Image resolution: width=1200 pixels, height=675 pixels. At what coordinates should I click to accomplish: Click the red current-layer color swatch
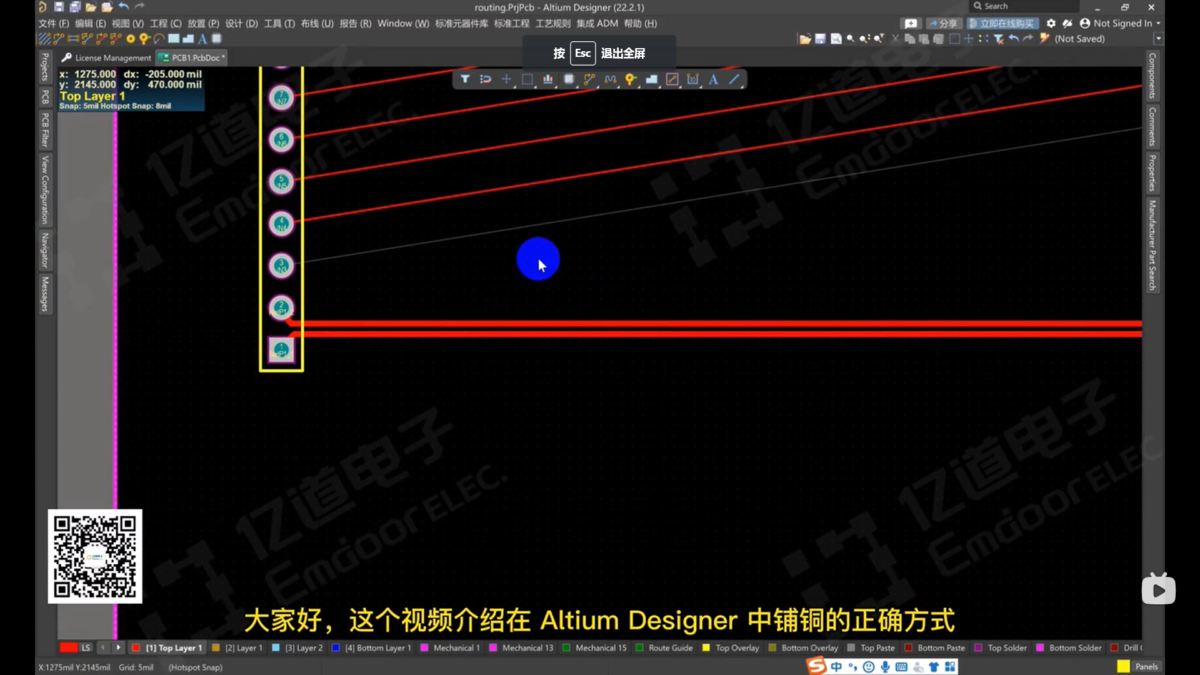pyautogui.click(x=68, y=648)
